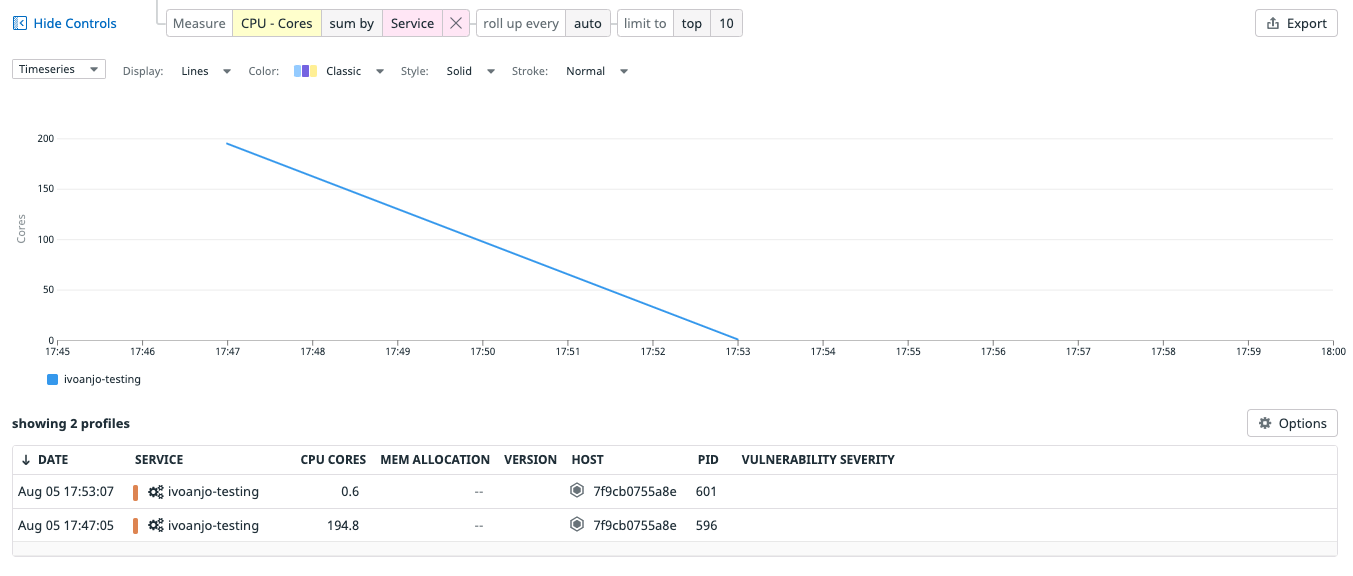
Task: Click host 7f9cb0755a8e in PID 601 row
Action: 635,491
